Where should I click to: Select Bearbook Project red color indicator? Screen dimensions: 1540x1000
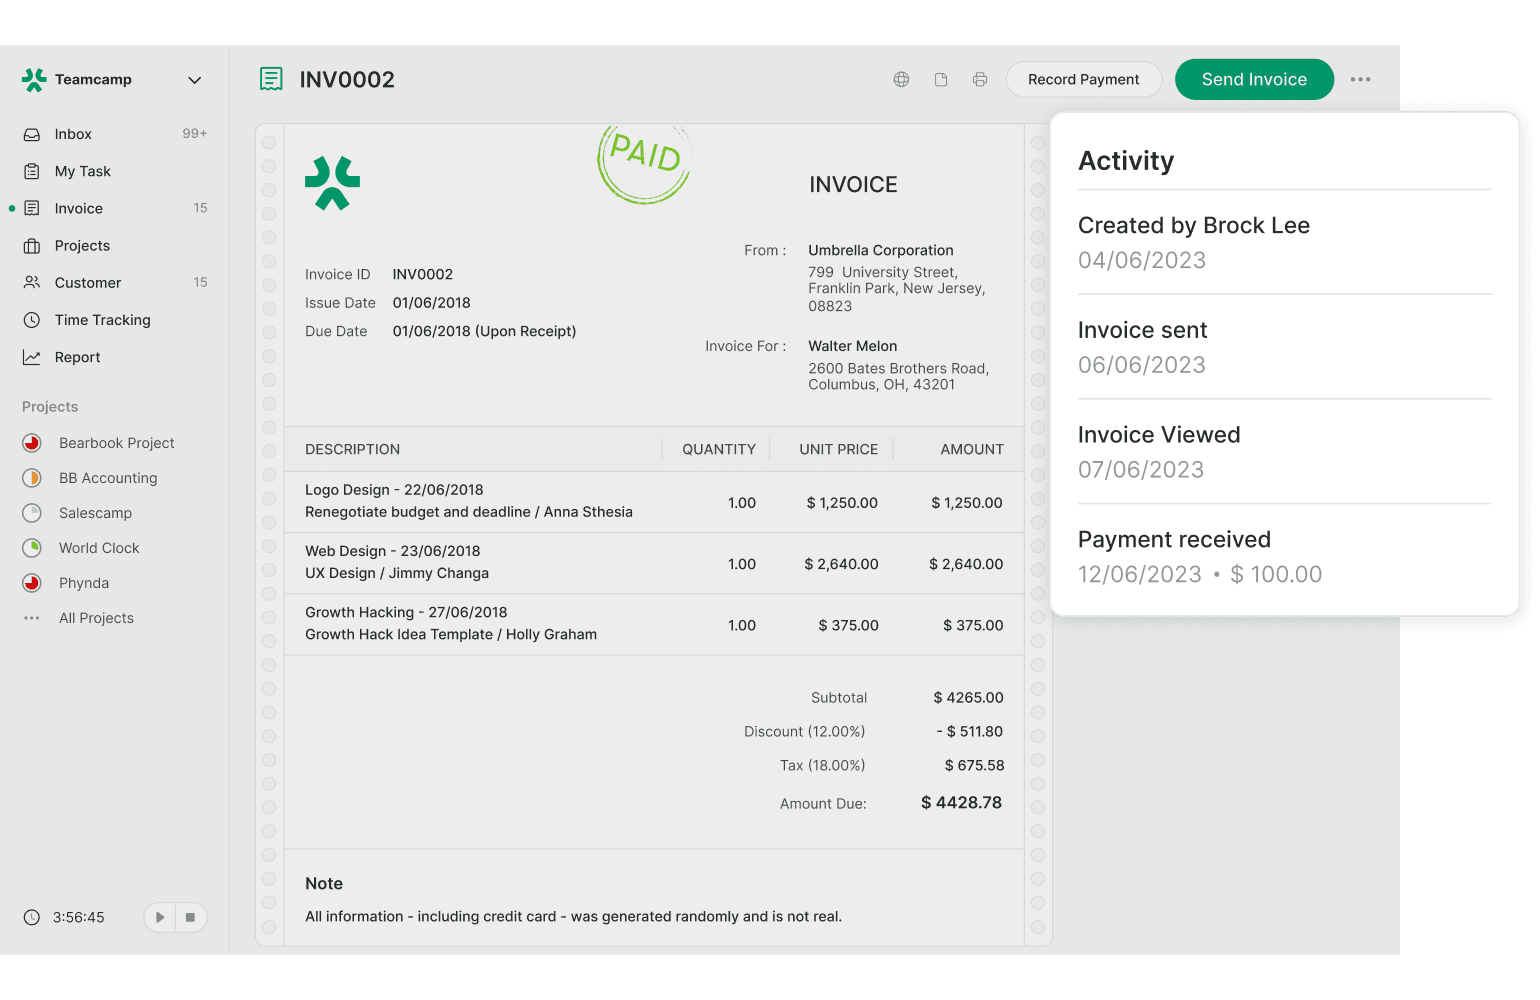(32, 443)
